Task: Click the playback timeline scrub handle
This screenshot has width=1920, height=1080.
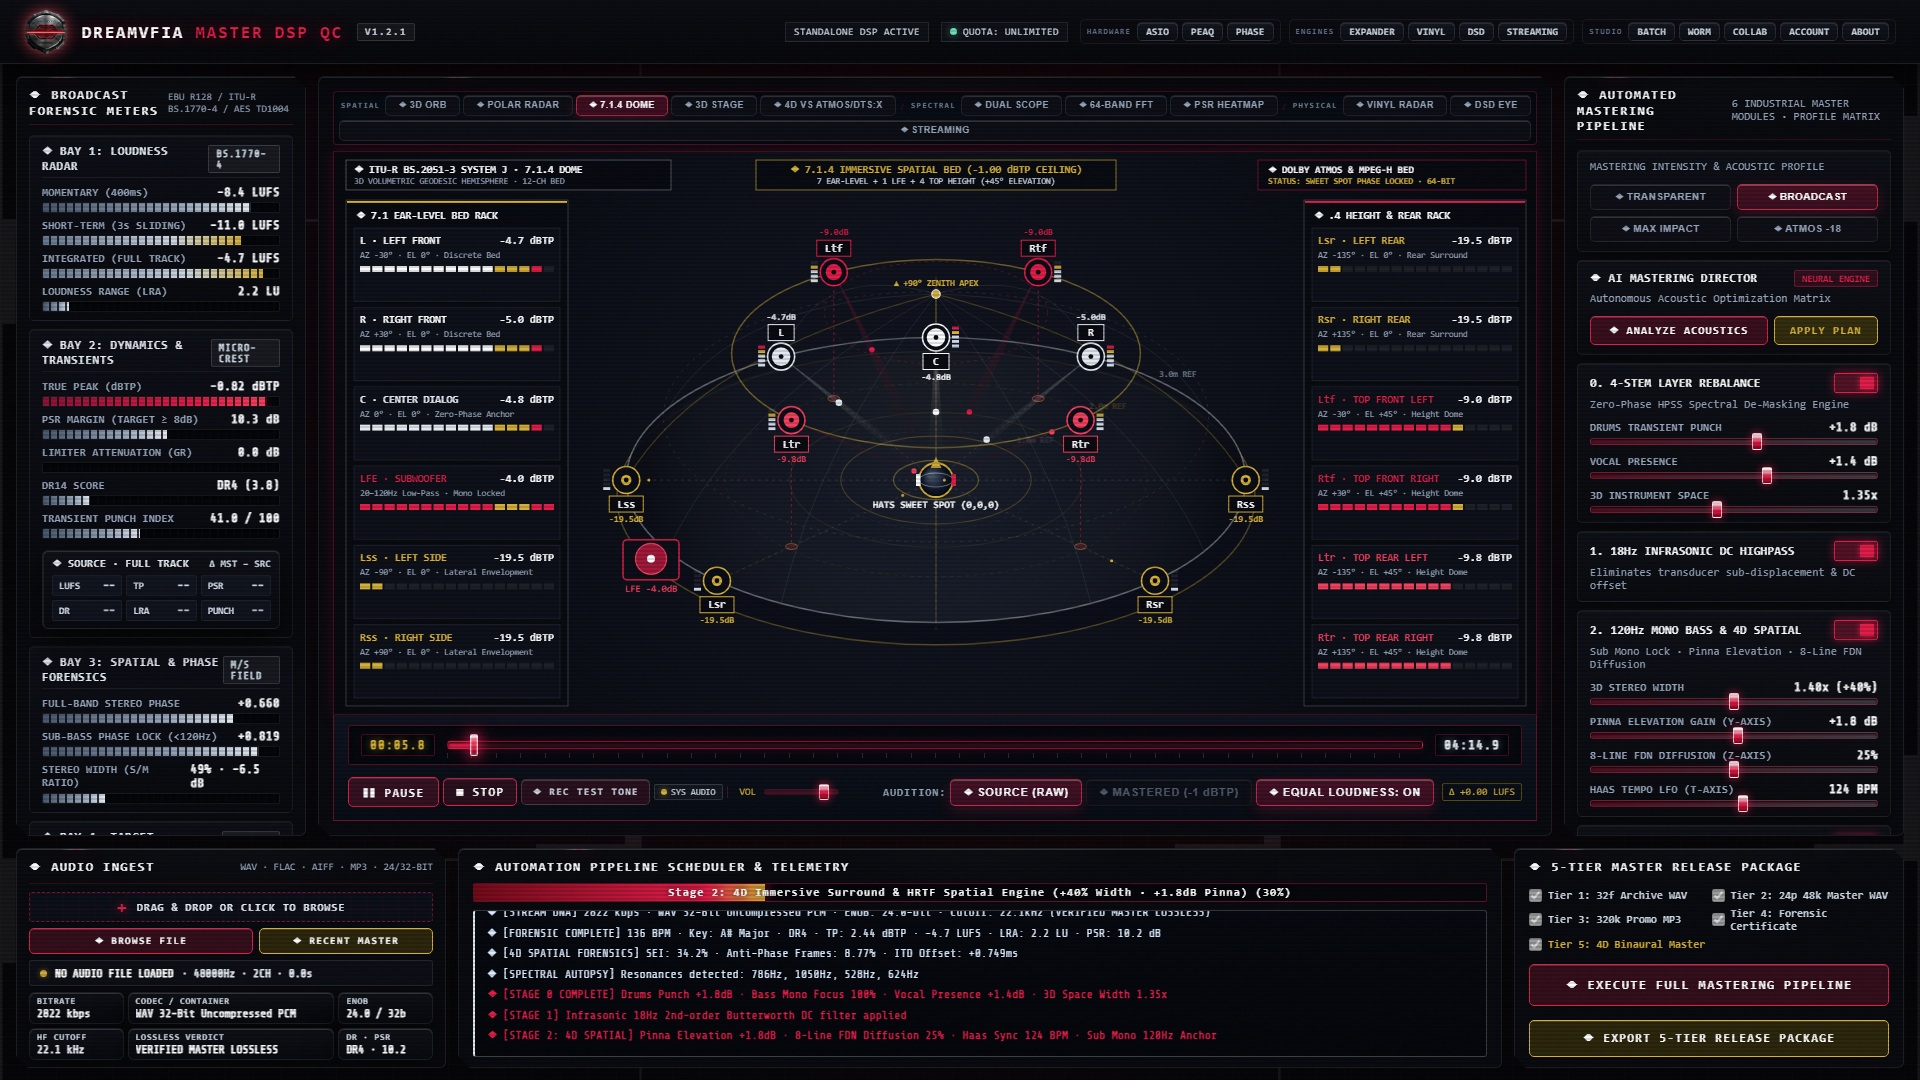Action: [x=474, y=745]
